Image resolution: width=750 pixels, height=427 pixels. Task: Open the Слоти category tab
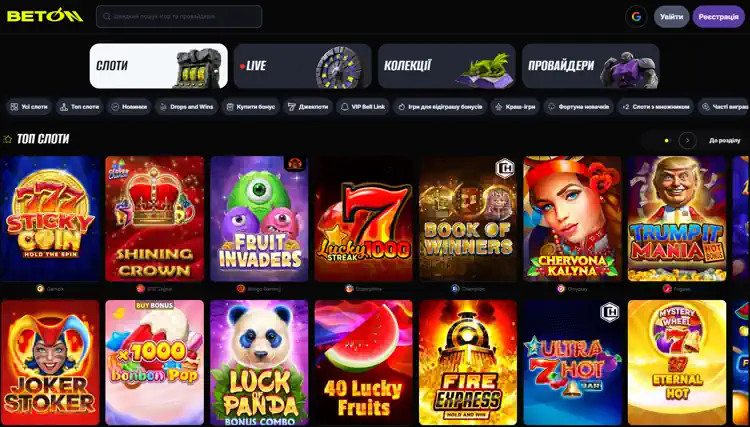159,66
